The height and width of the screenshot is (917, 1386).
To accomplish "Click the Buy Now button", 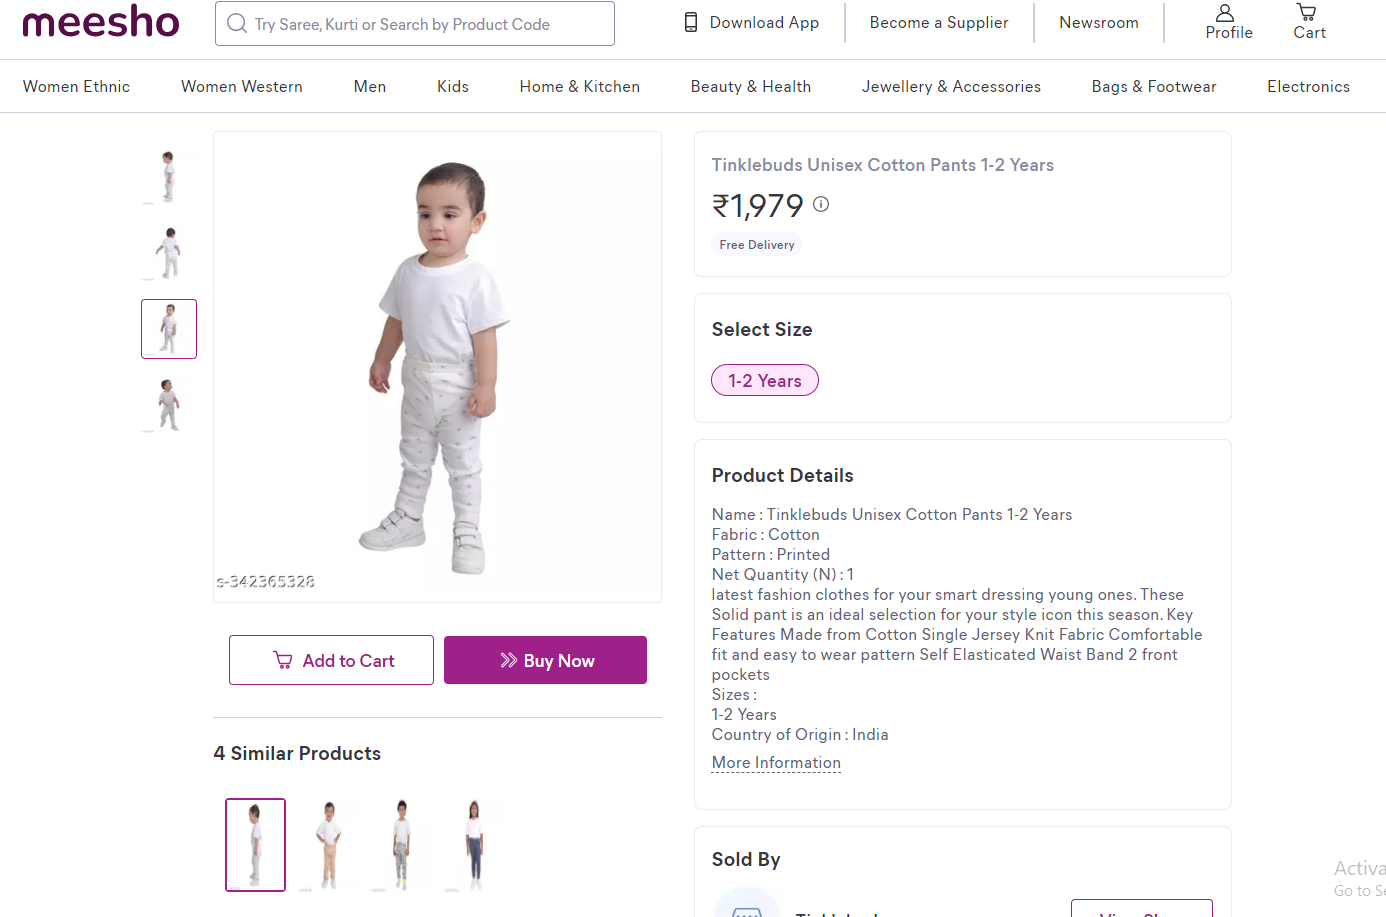I will (545, 661).
